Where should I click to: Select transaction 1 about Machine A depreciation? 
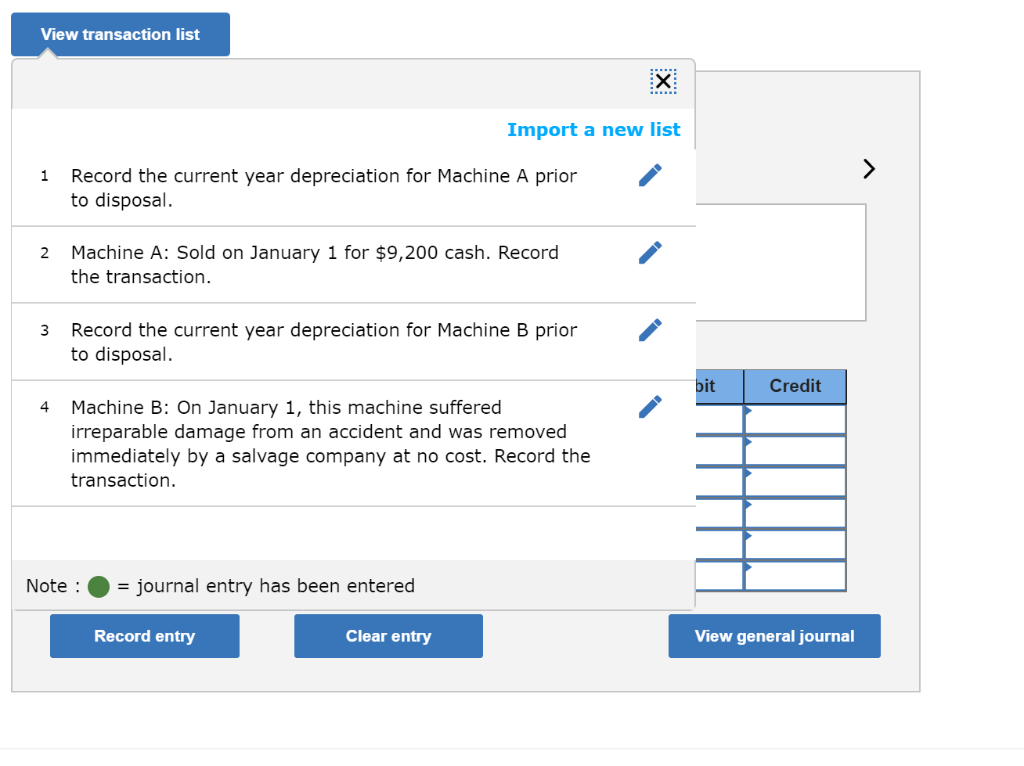click(323, 187)
